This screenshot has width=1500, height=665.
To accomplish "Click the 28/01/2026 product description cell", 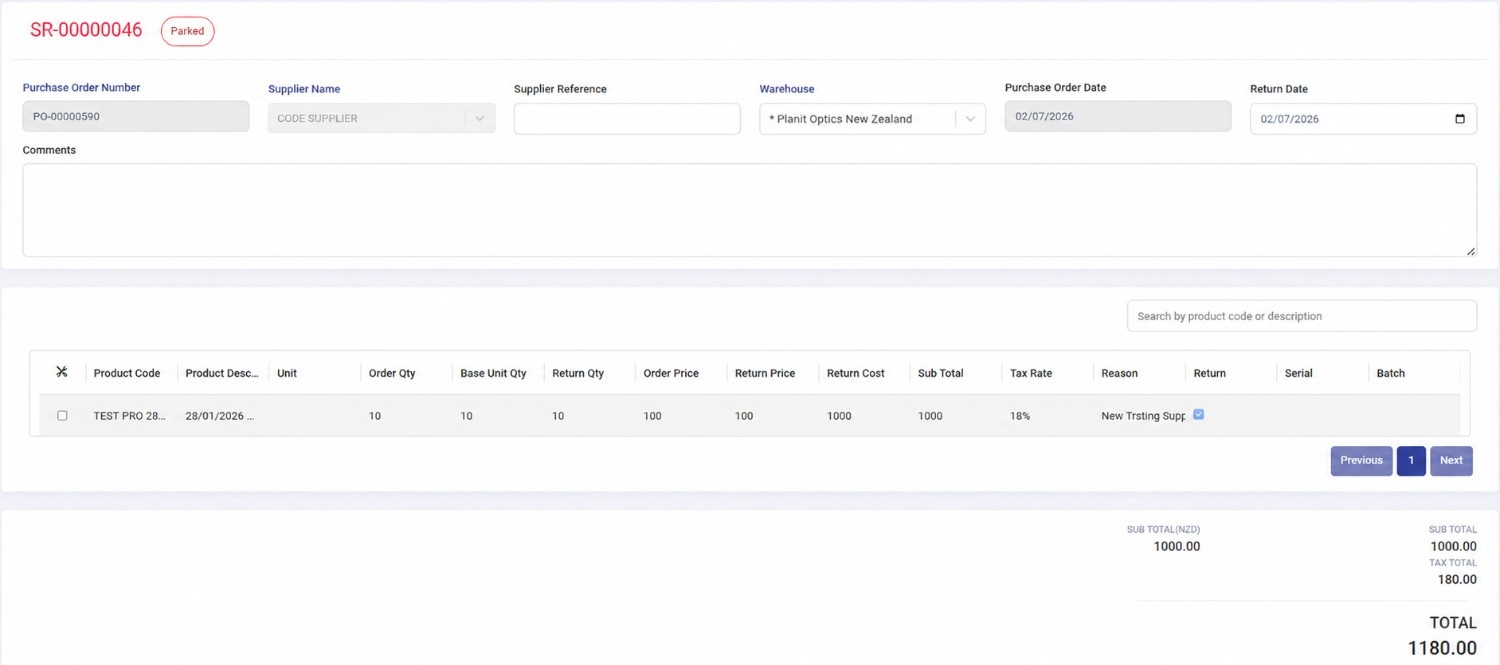I will pos(220,416).
